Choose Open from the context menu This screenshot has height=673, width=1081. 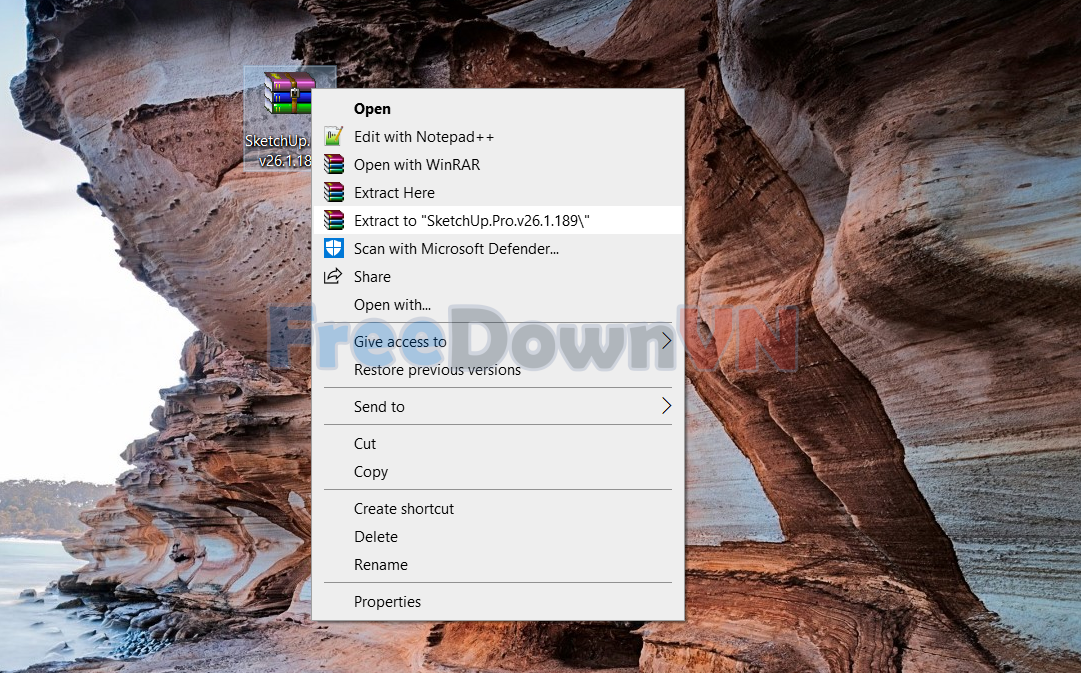coord(372,109)
